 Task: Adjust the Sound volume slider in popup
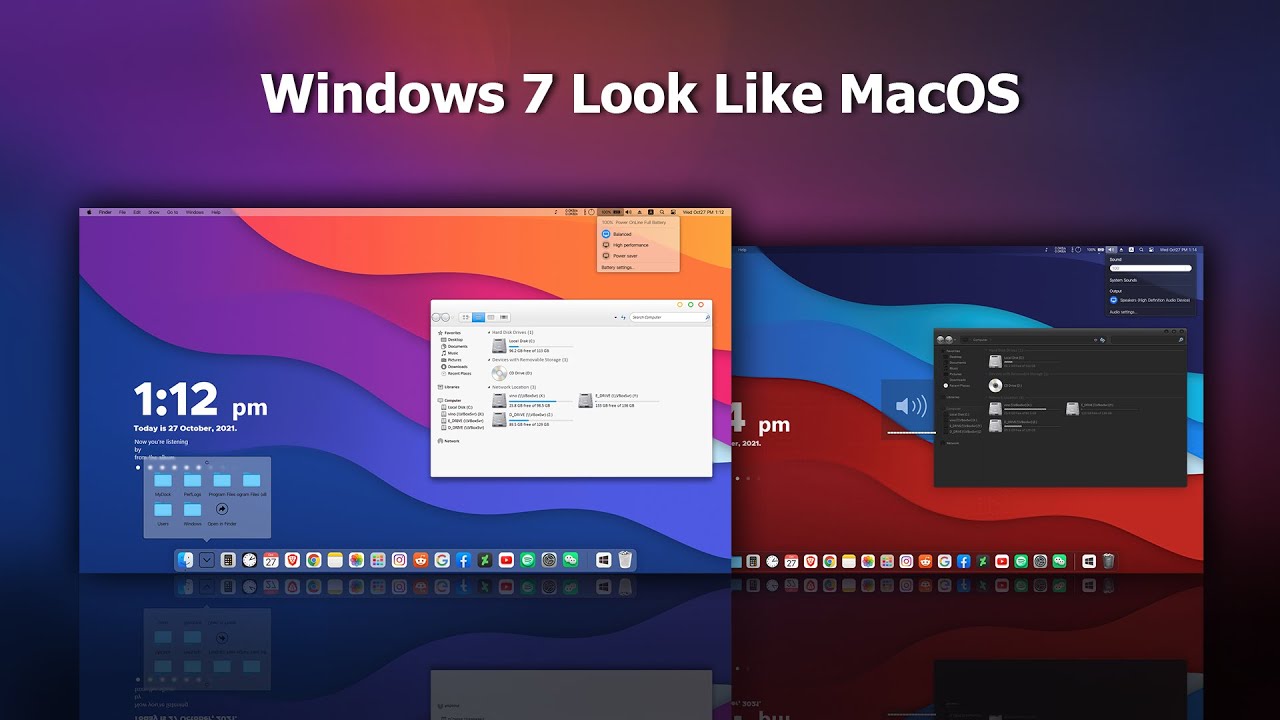tap(1151, 268)
